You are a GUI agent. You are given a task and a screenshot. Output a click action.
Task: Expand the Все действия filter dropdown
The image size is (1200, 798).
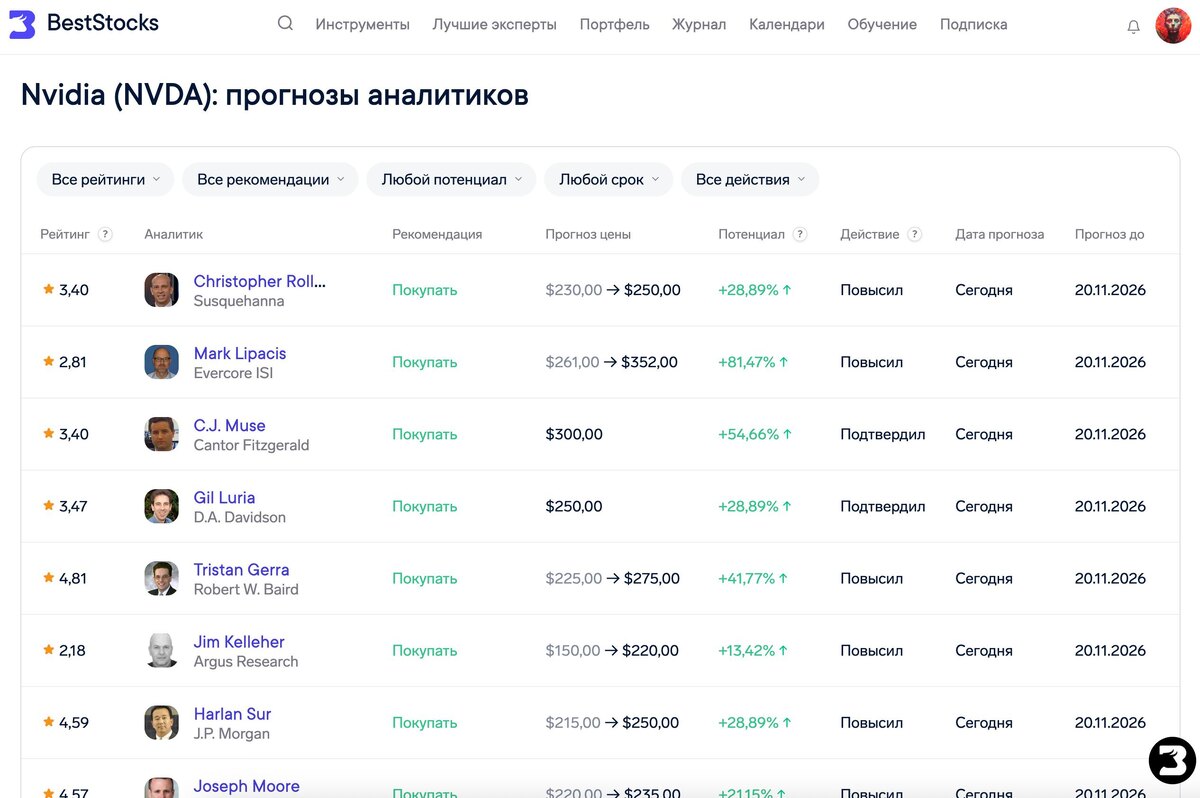pos(750,180)
